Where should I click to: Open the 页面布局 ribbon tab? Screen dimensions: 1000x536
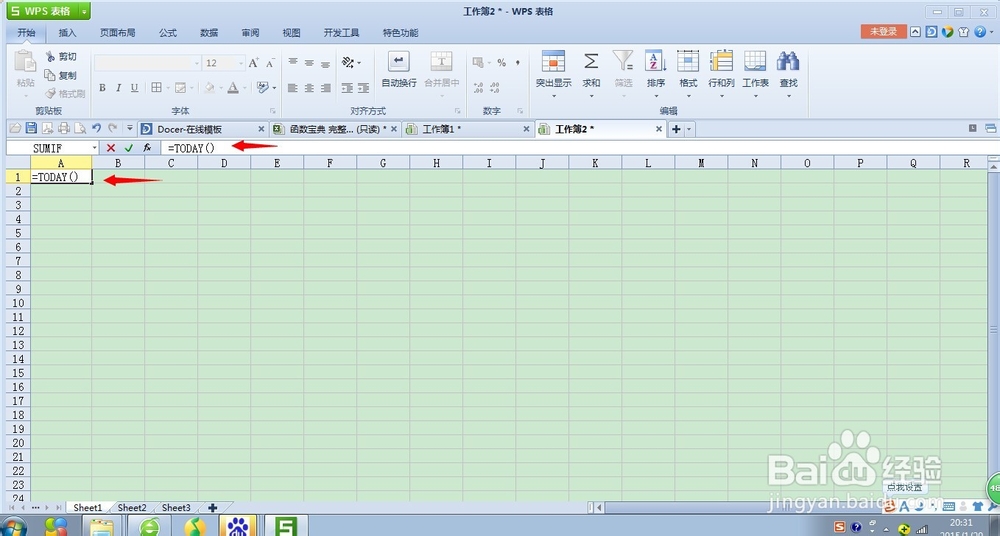pyautogui.click(x=117, y=33)
